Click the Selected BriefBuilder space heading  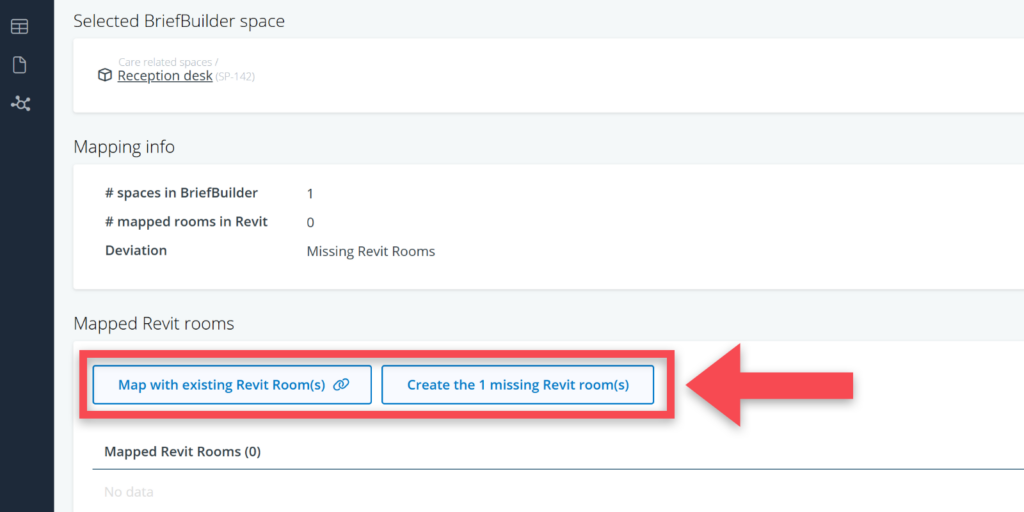pos(179,21)
